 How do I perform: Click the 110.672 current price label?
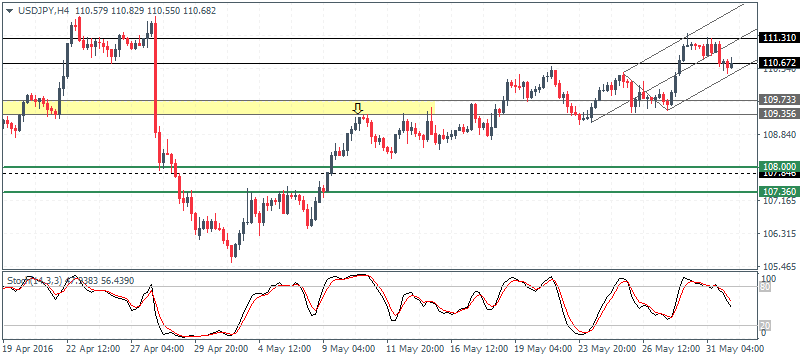pos(779,63)
